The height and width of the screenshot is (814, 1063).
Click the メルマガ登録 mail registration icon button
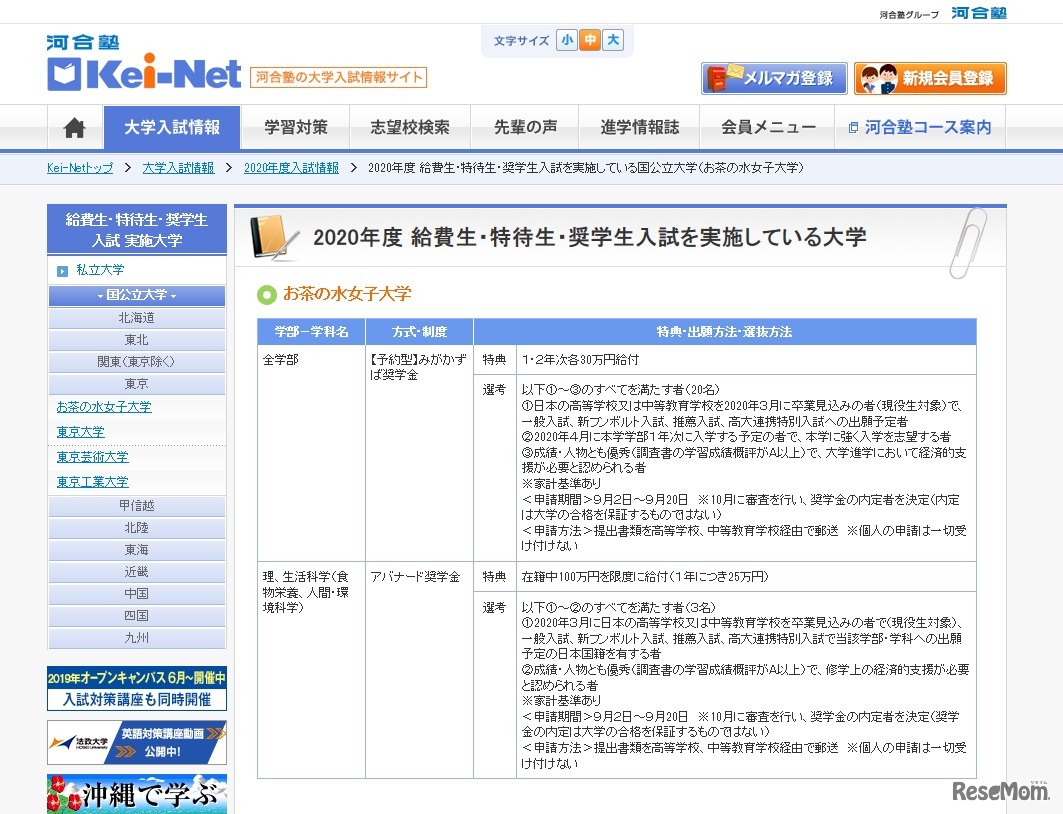coord(772,77)
